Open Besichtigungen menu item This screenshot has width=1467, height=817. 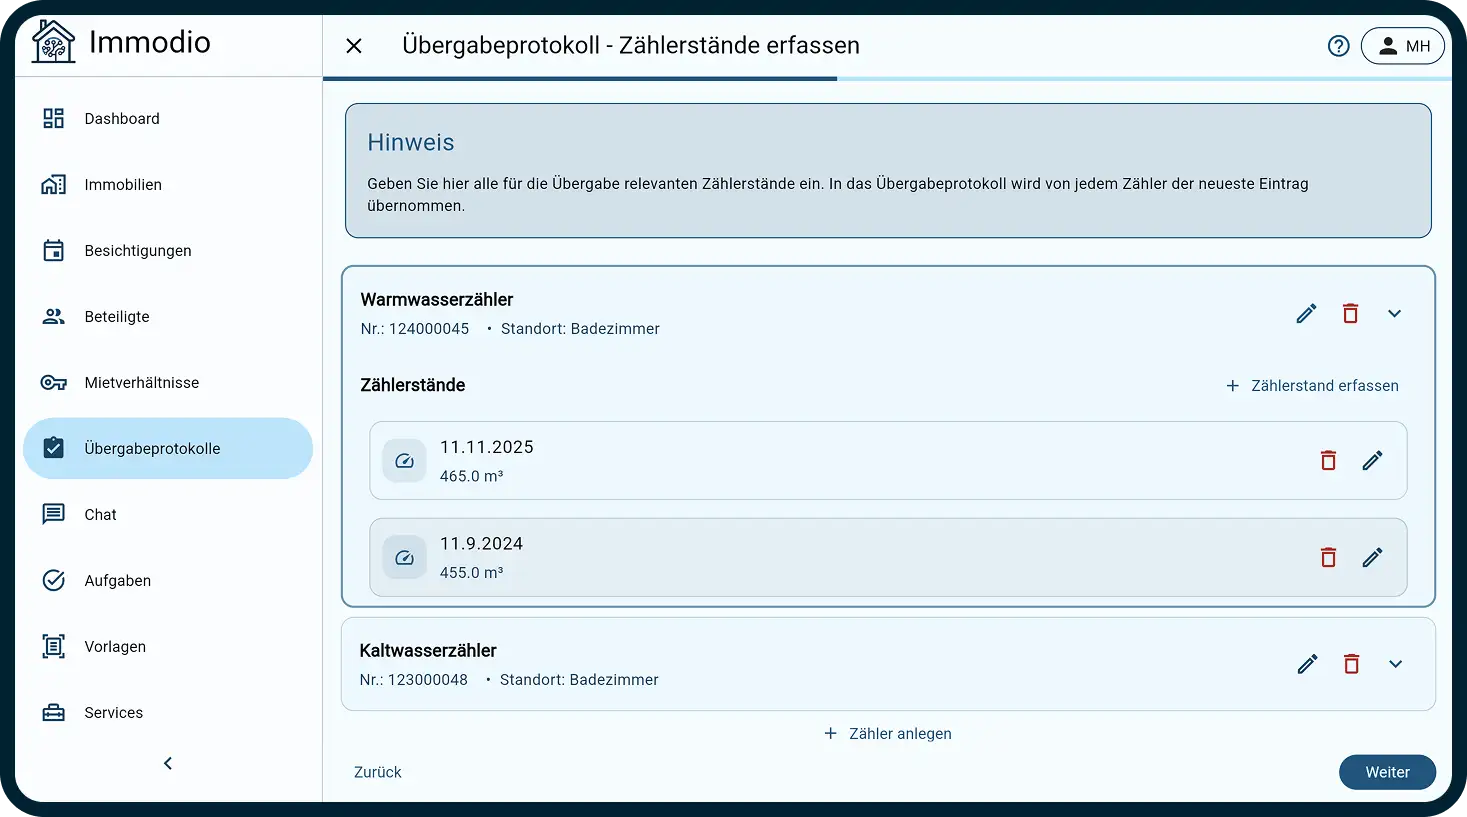168,250
